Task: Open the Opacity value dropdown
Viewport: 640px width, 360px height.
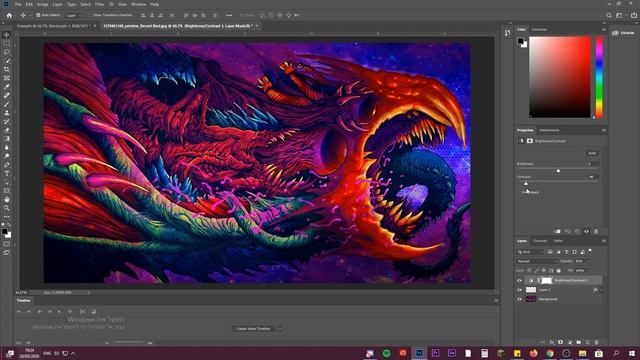Action: coord(588,261)
